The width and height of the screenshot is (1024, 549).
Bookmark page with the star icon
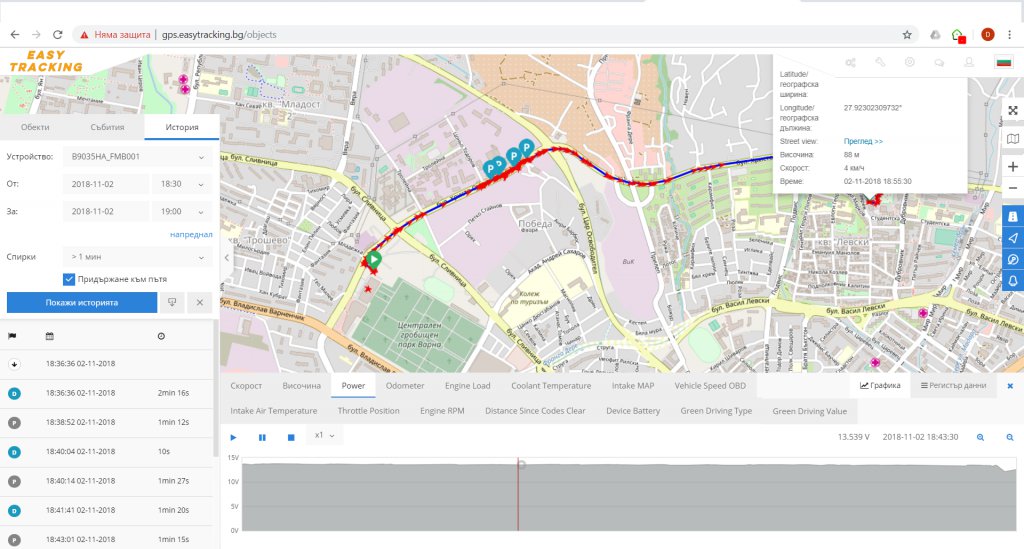coord(907,35)
